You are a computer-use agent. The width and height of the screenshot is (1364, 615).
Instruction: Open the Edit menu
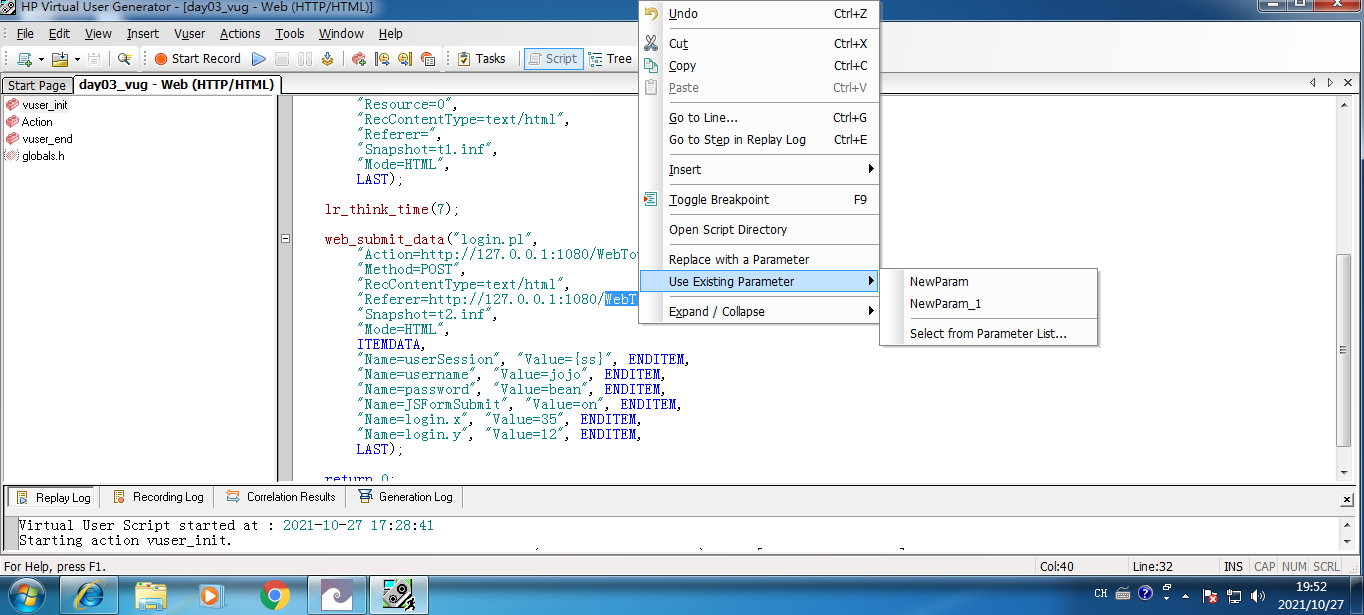59,34
